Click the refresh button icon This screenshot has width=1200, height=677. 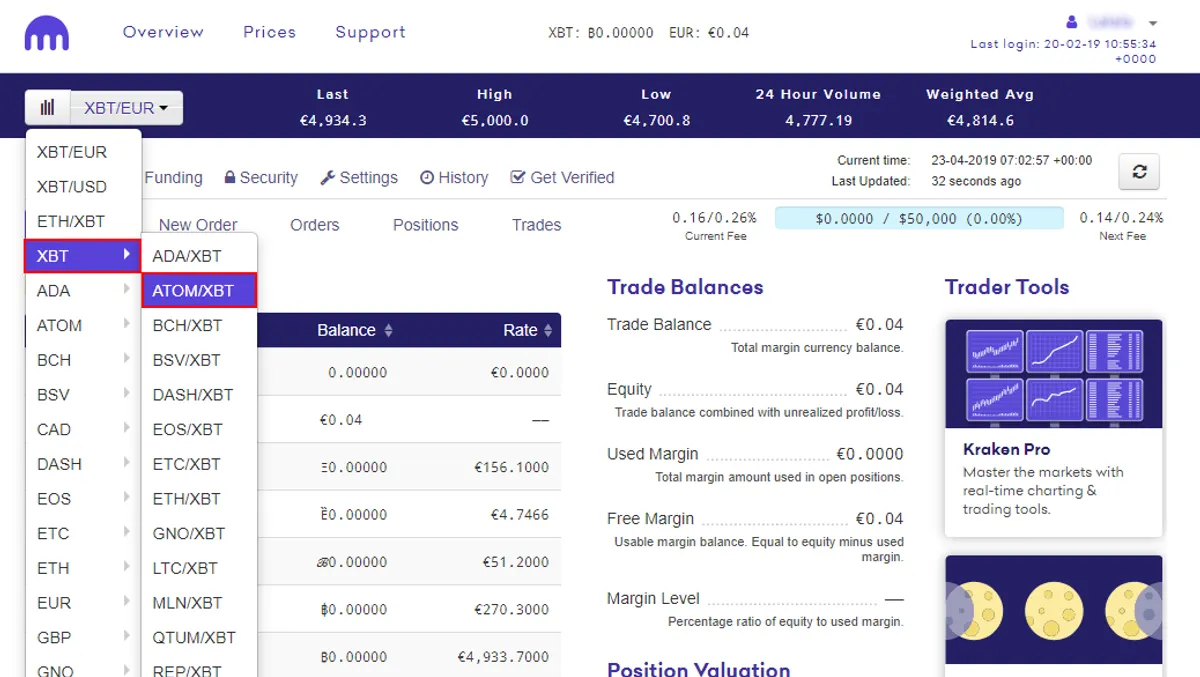[1139, 172]
